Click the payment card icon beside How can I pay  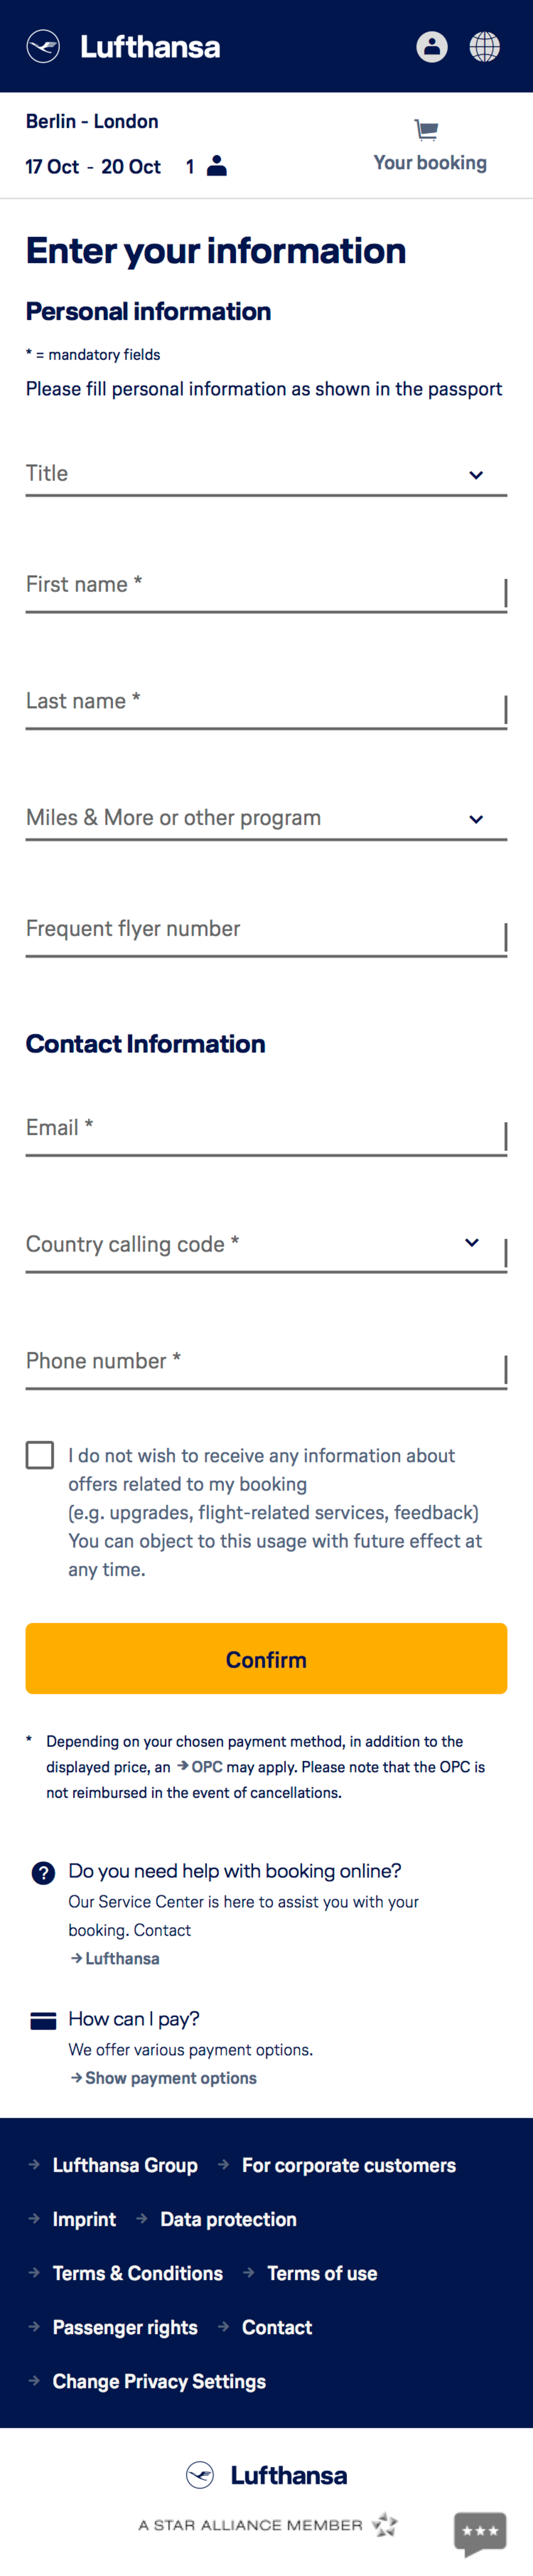coord(42,2019)
